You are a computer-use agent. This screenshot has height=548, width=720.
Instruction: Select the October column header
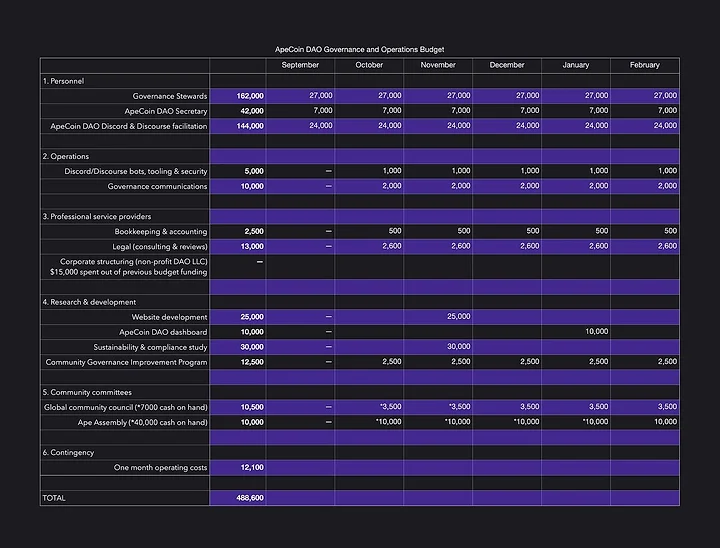click(x=369, y=65)
